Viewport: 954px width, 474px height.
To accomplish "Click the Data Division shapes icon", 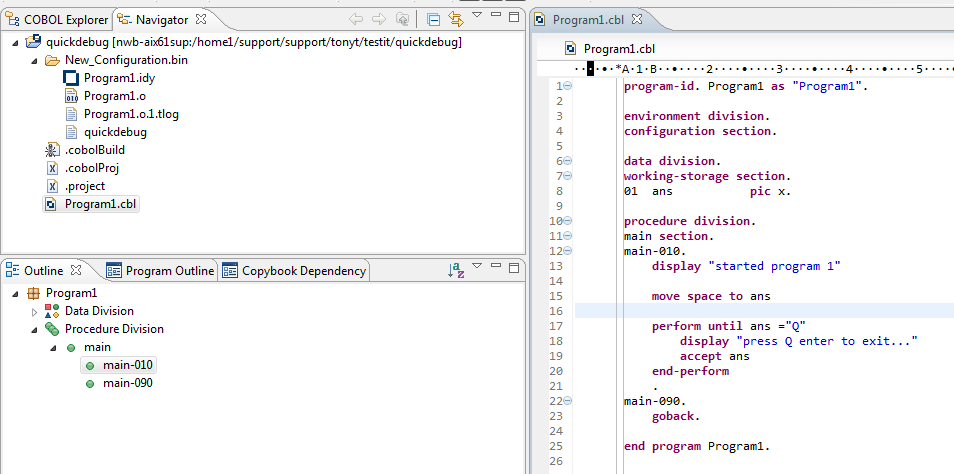I will (52, 311).
